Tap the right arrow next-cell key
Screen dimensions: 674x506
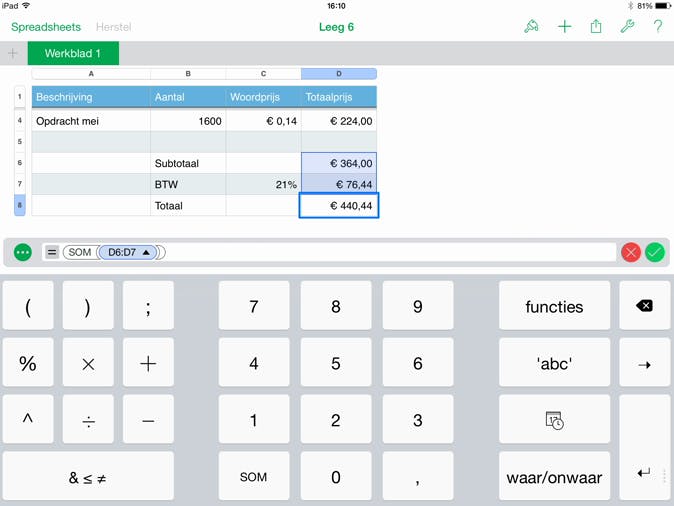[644, 363]
